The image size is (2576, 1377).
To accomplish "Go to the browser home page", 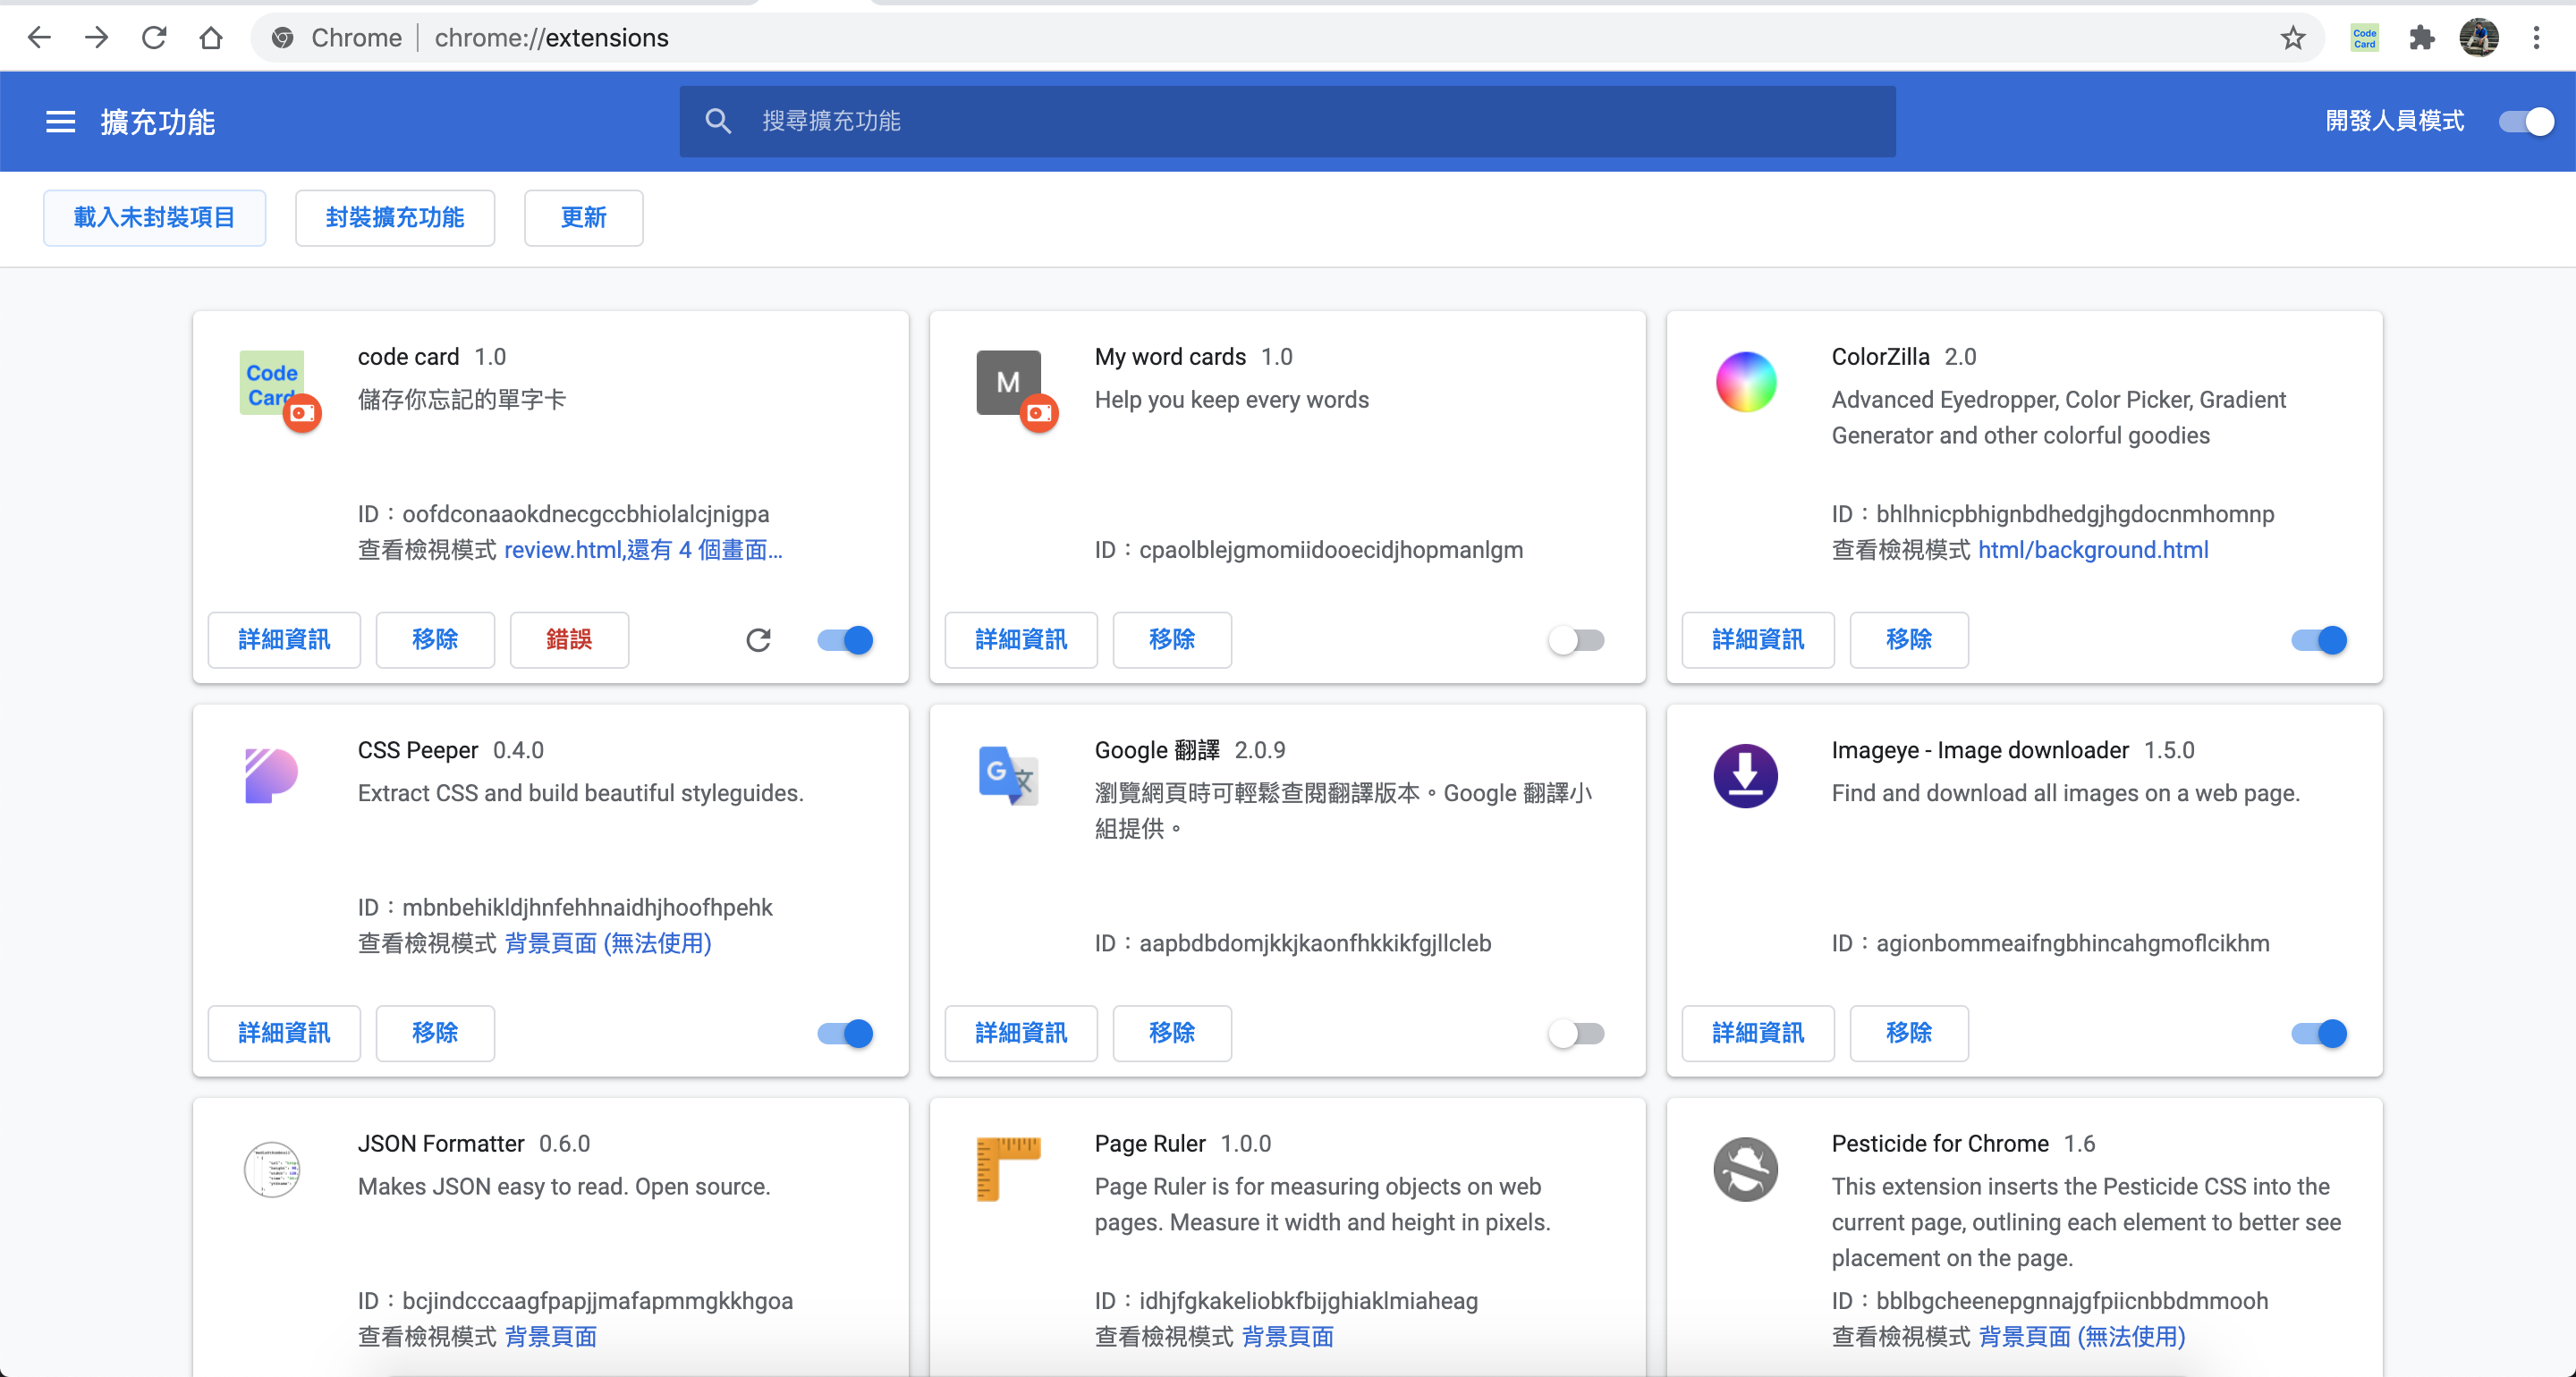I will click(210, 38).
